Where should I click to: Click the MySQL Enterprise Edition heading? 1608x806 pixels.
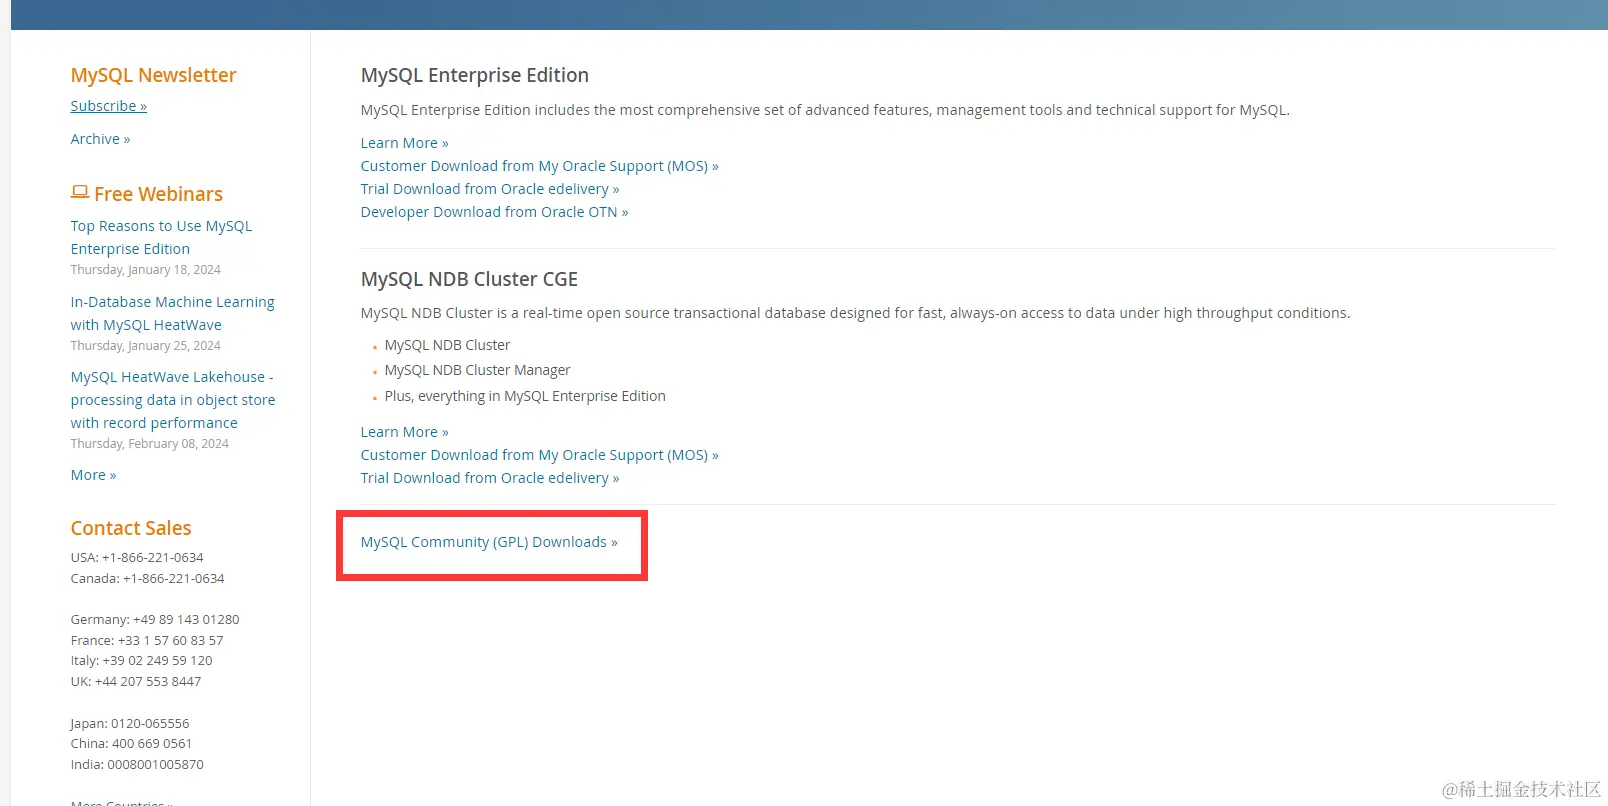coord(474,75)
